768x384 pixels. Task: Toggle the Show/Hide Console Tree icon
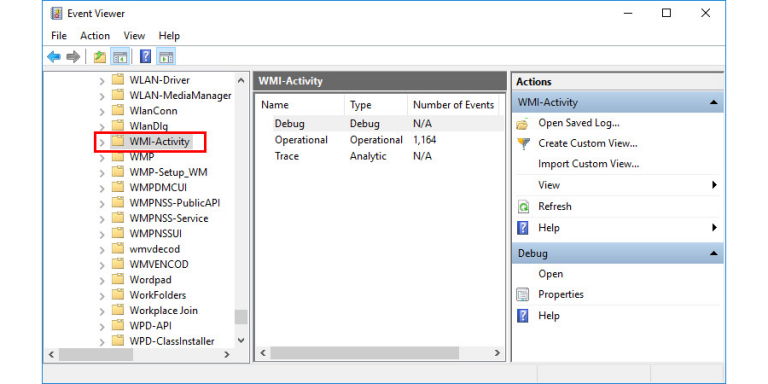pyautogui.click(x=120, y=57)
